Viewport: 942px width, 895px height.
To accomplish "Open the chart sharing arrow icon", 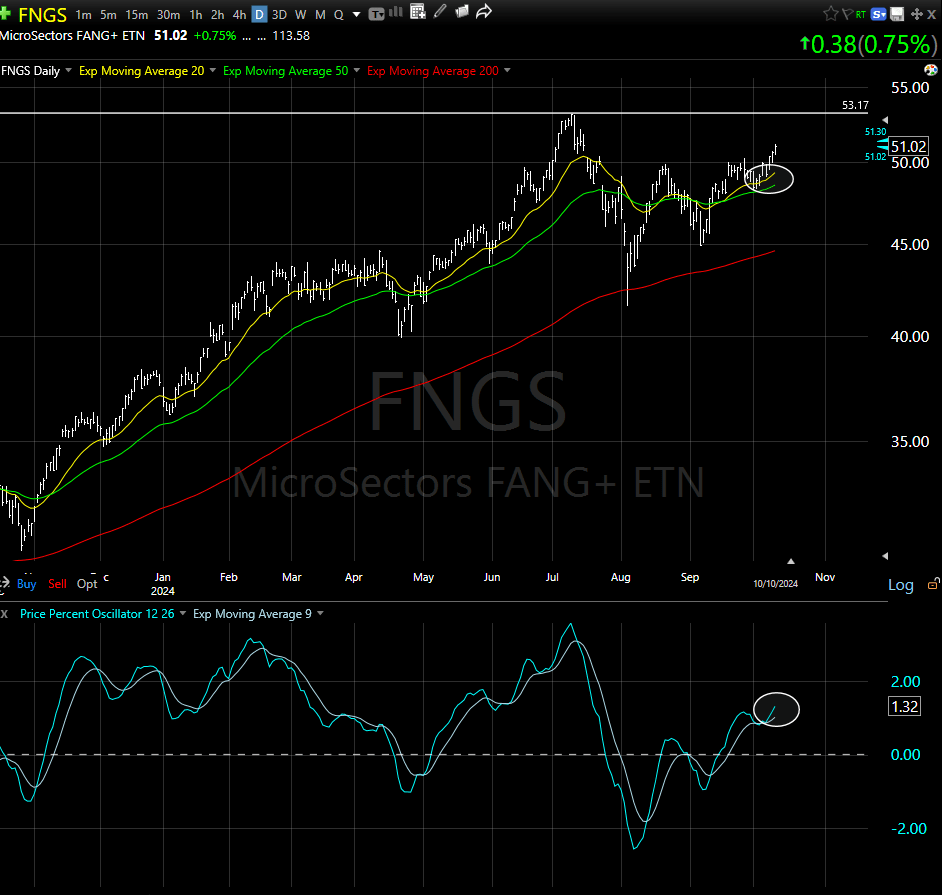I will click(483, 13).
